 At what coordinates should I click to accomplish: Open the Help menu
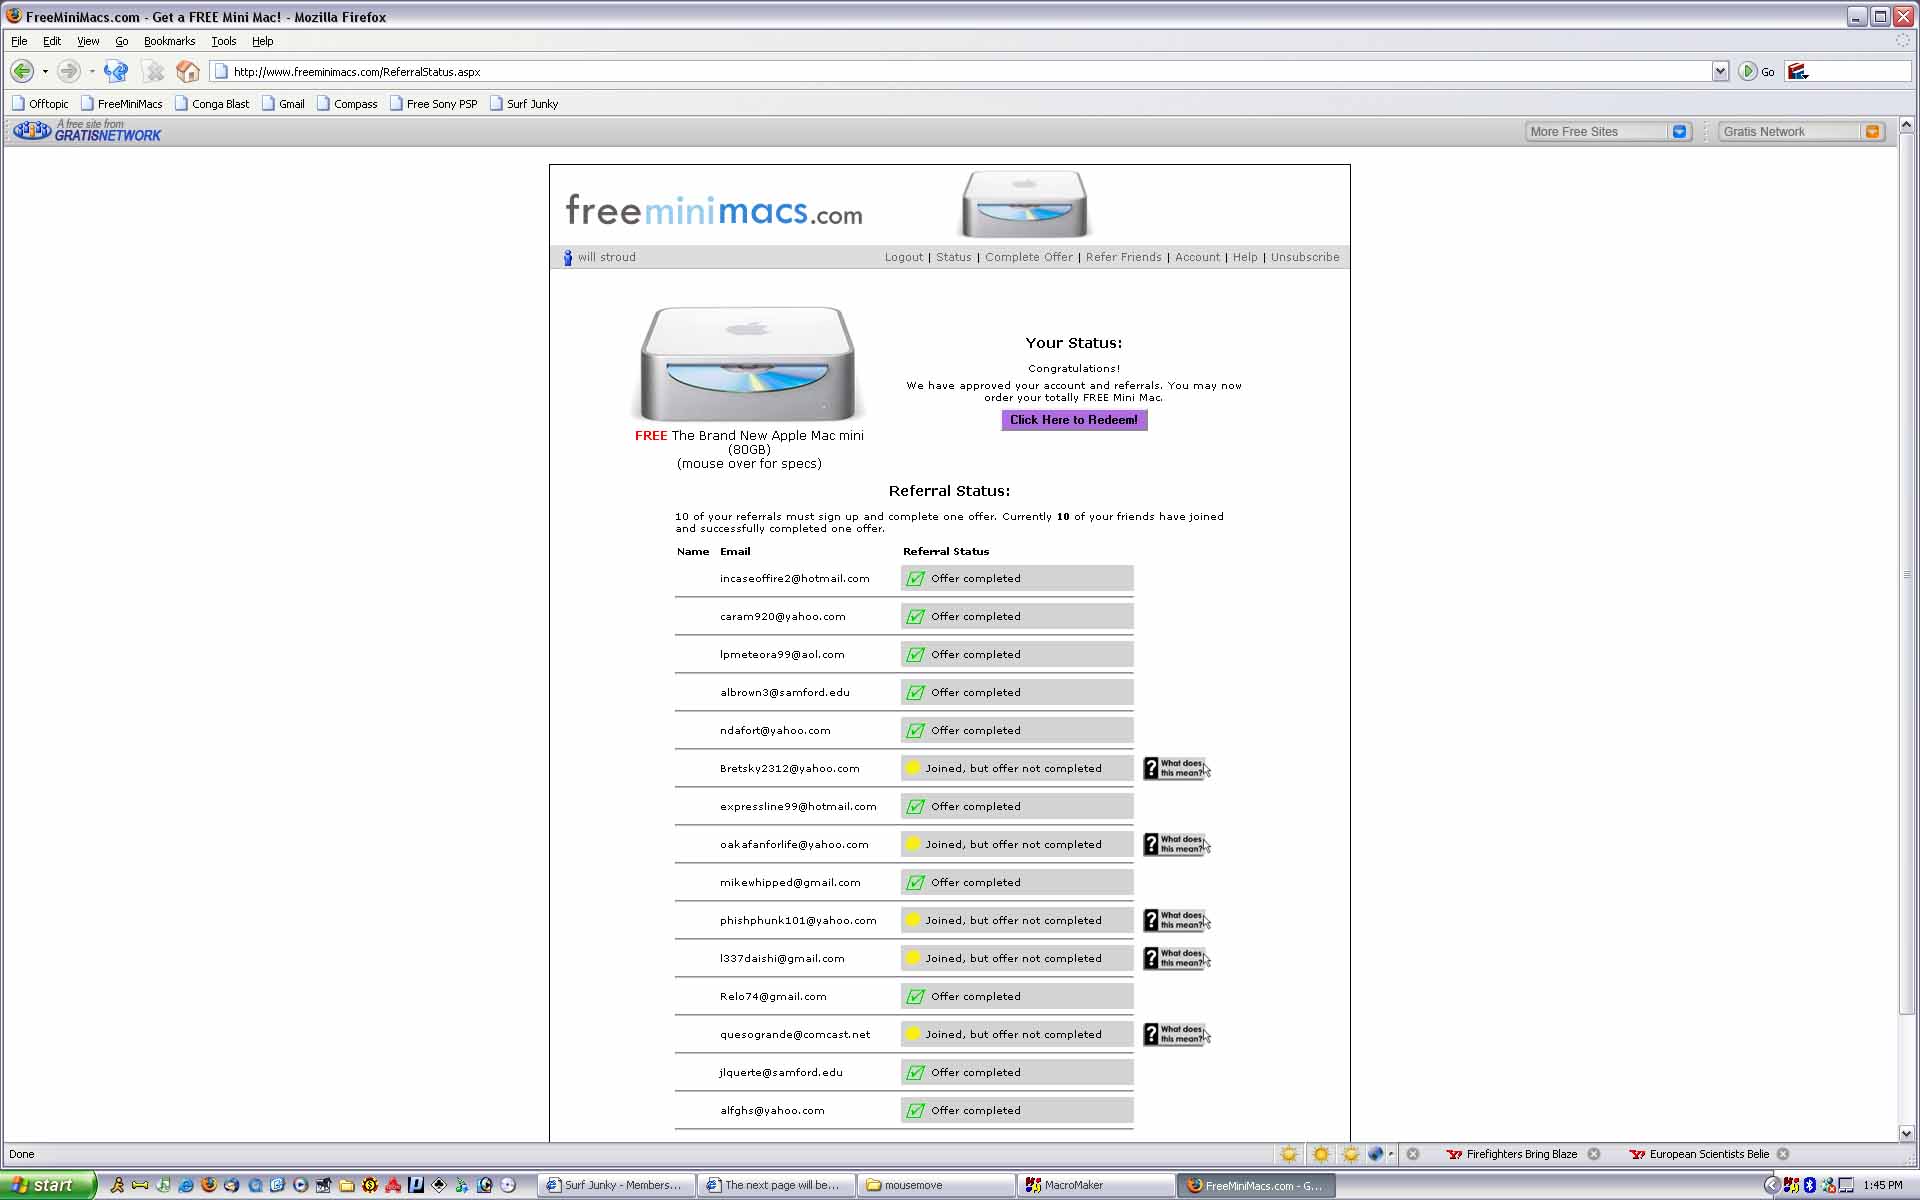pyautogui.click(x=262, y=41)
